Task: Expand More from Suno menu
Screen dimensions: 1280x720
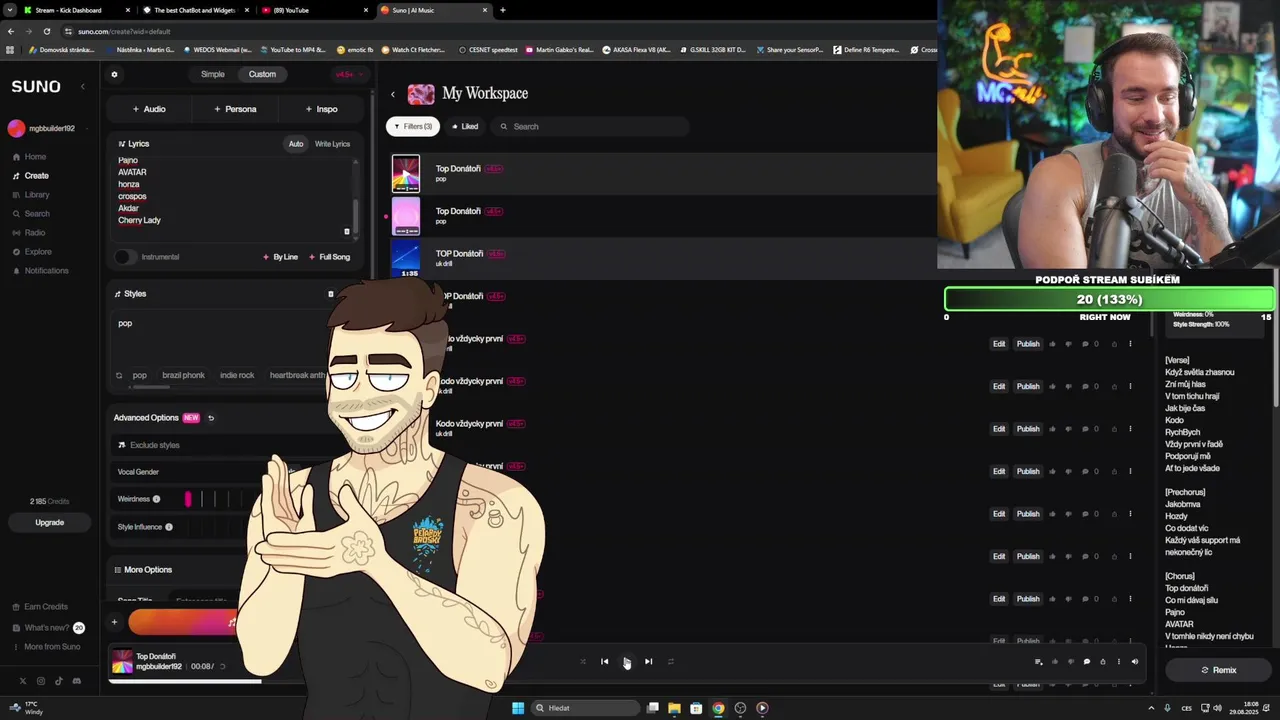Action: (x=47, y=647)
